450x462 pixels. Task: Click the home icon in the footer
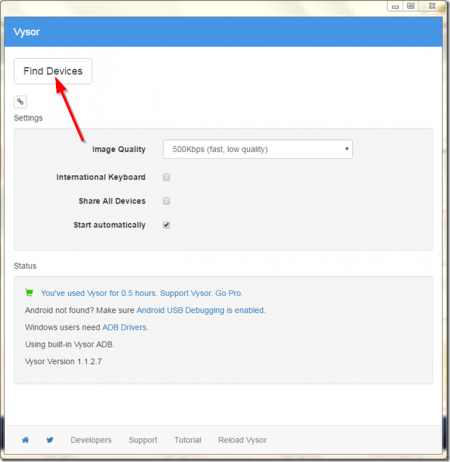25,440
